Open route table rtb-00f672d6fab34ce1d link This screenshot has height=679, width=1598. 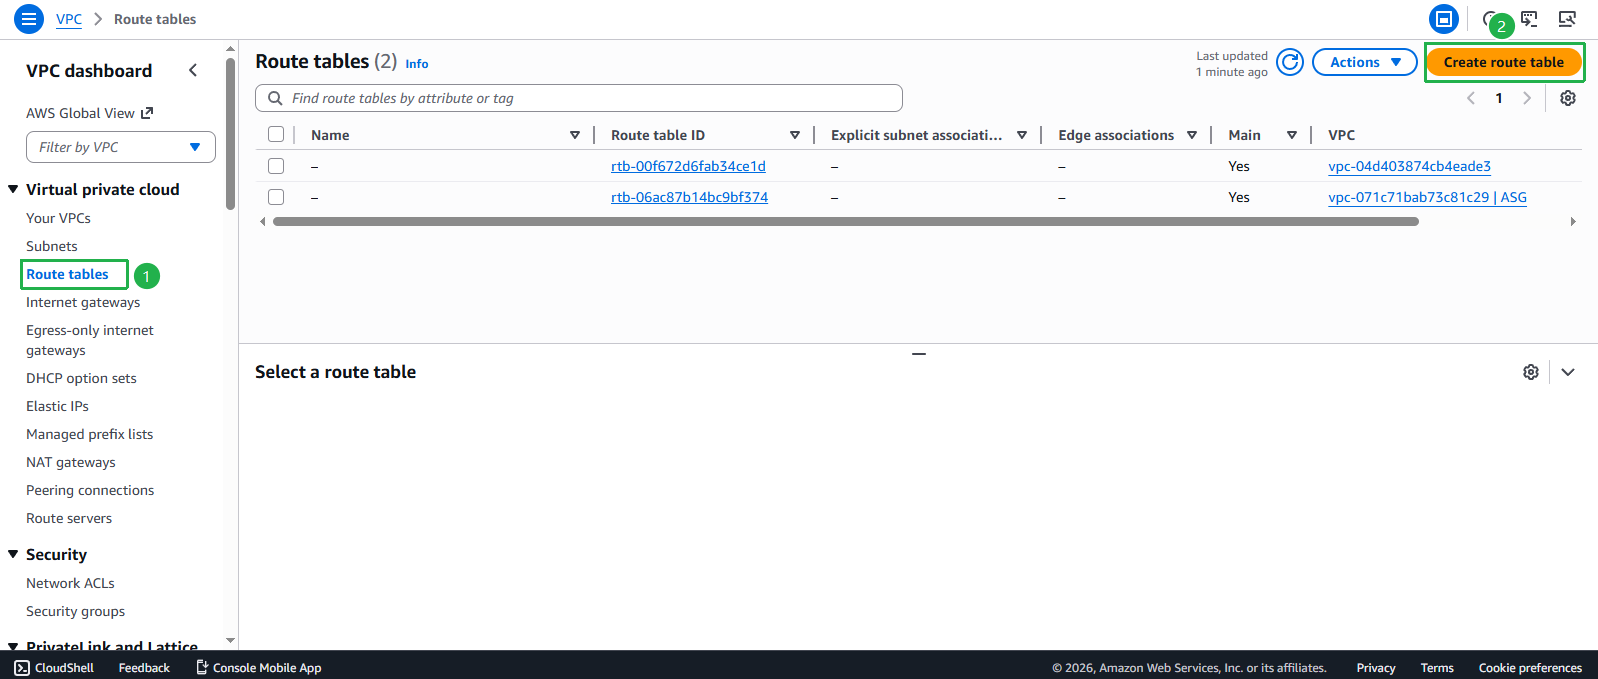pos(688,166)
